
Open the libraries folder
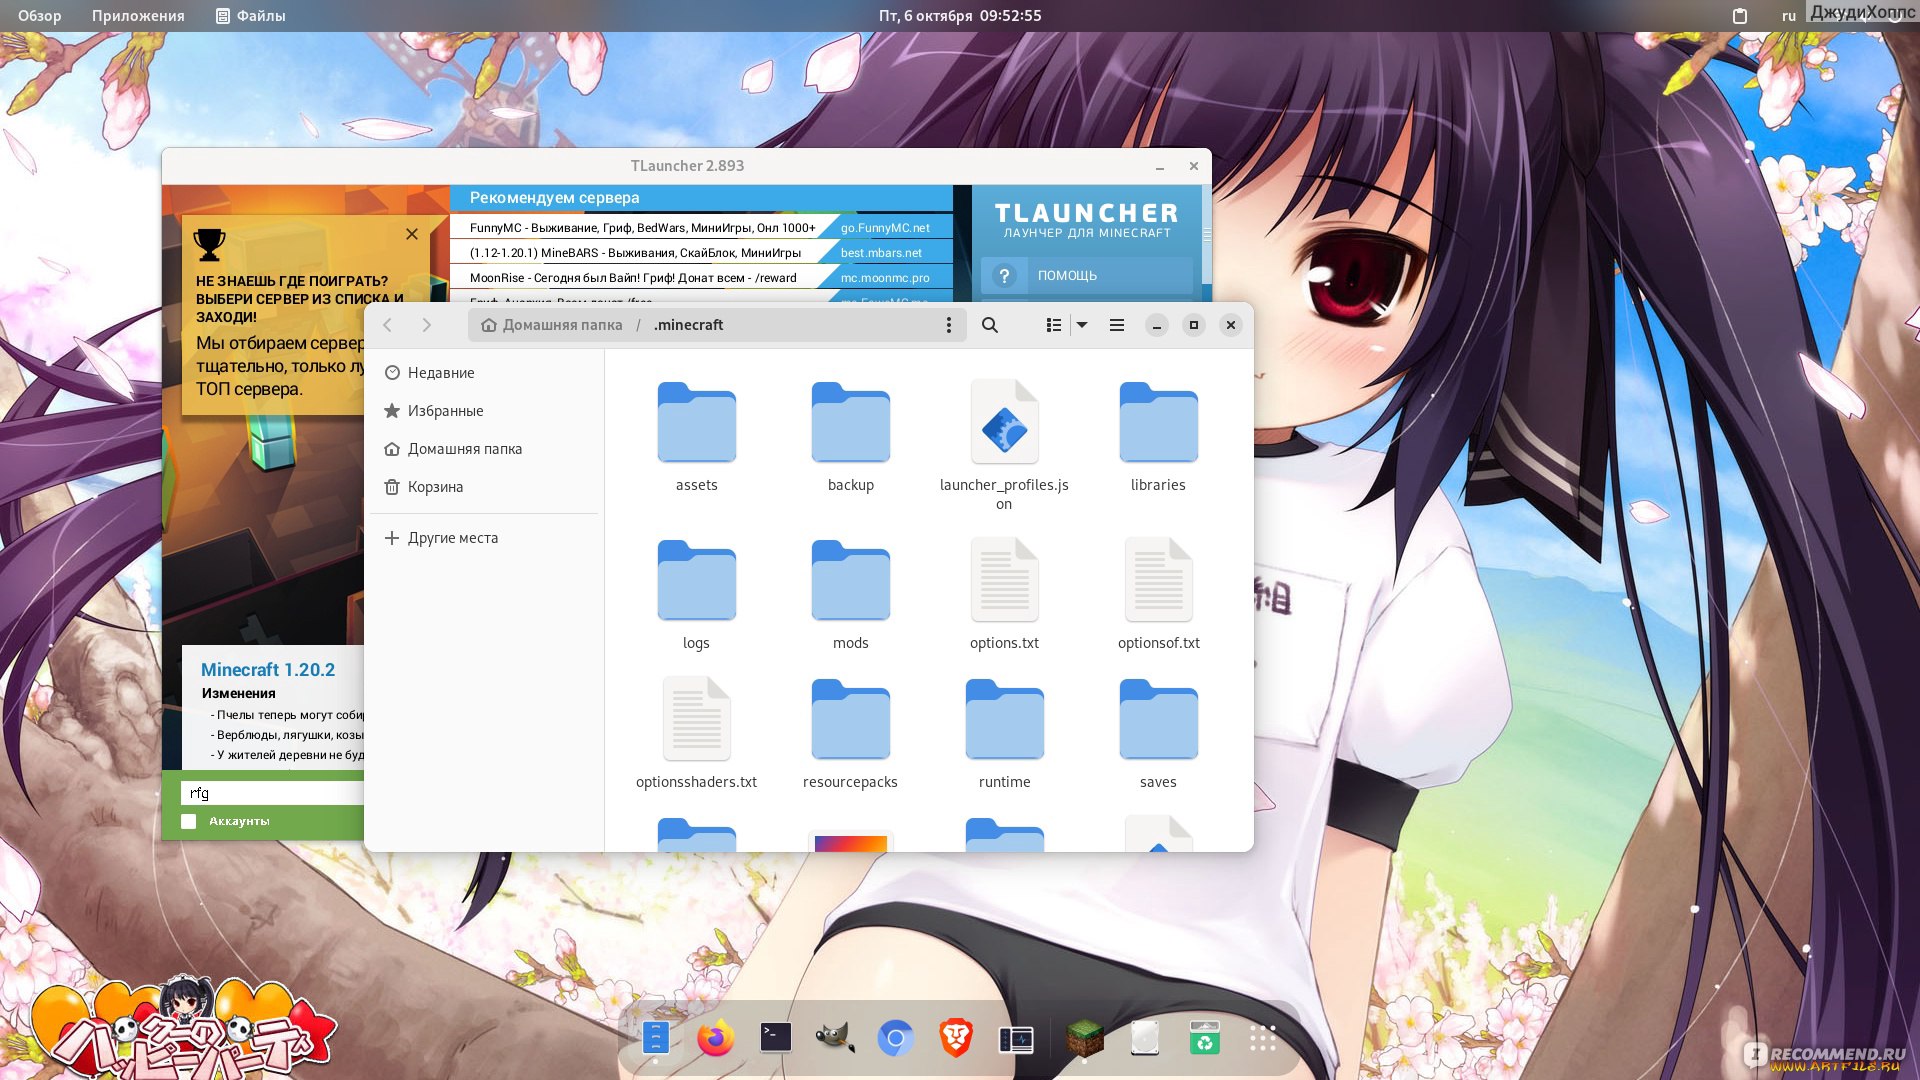pyautogui.click(x=1158, y=437)
